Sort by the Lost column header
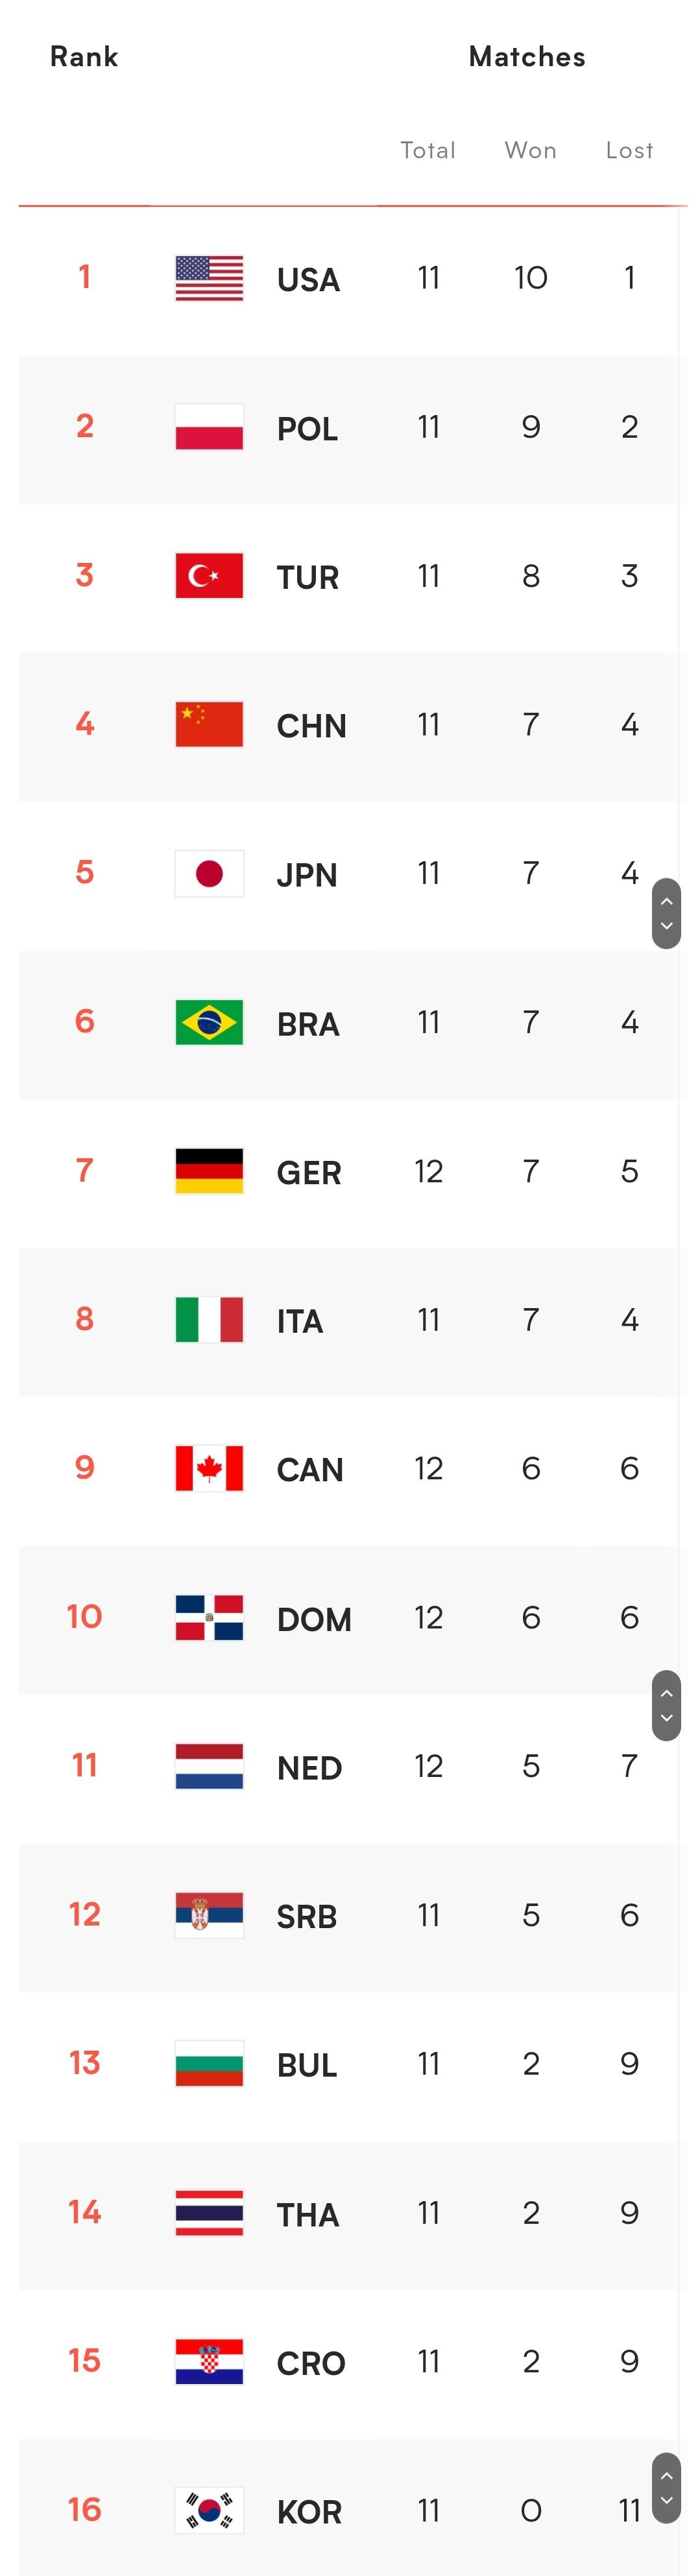Viewport: 700px width, 2576px height. tap(629, 150)
